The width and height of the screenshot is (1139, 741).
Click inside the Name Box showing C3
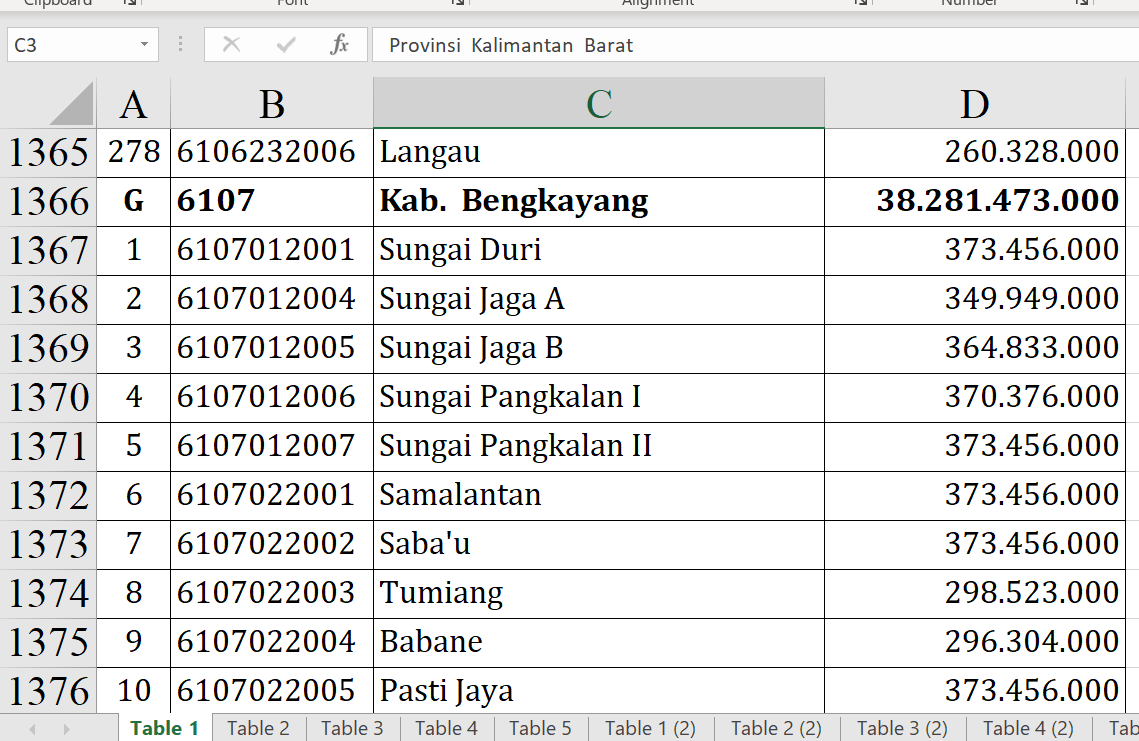[70, 45]
